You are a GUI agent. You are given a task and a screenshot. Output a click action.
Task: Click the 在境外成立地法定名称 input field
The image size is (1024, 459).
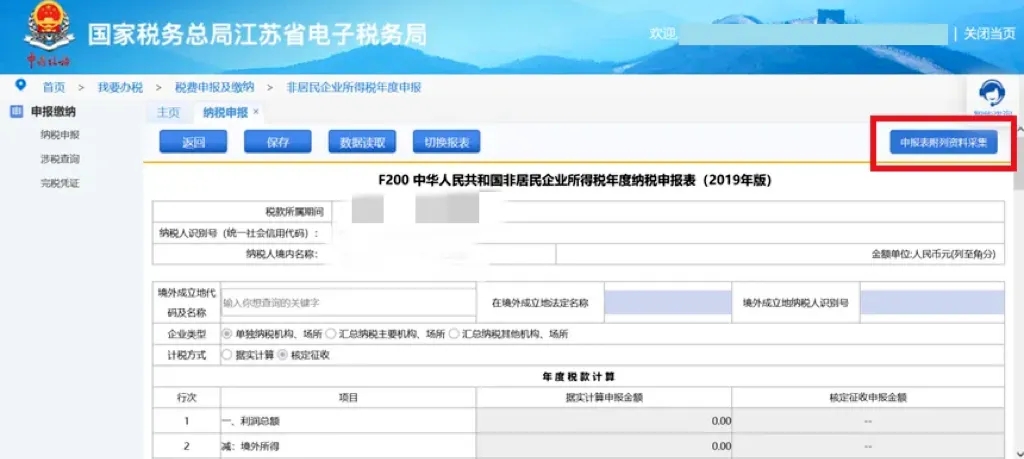tap(667, 303)
